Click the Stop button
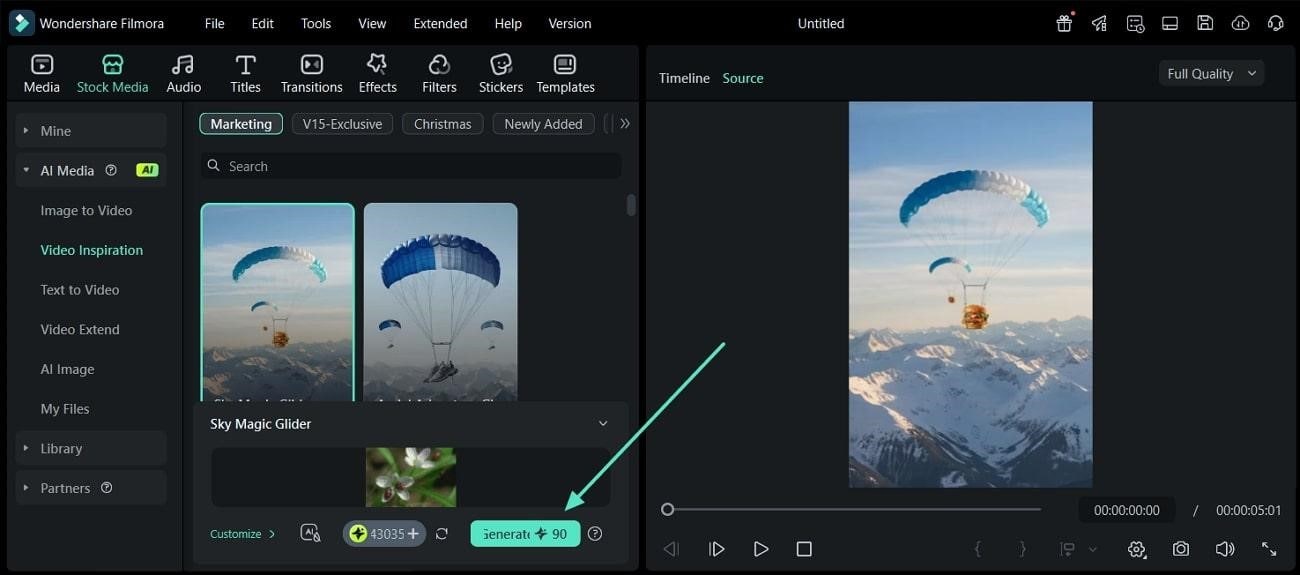Viewport: 1300px width, 575px height. coord(804,549)
